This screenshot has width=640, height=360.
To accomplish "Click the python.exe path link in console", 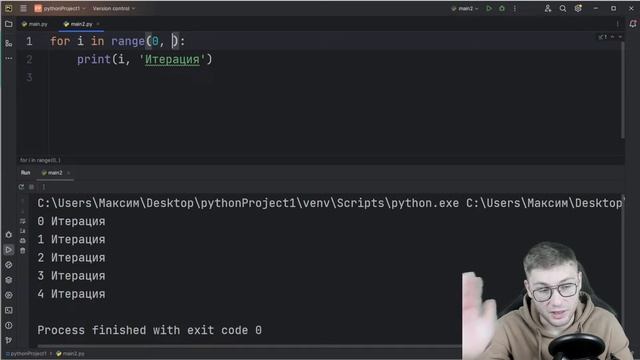I will (x=248, y=203).
